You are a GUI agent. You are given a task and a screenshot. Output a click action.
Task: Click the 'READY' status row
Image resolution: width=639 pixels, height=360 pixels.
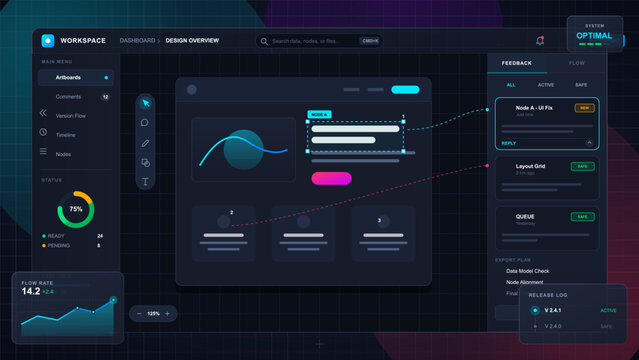pyautogui.click(x=73, y=236)
